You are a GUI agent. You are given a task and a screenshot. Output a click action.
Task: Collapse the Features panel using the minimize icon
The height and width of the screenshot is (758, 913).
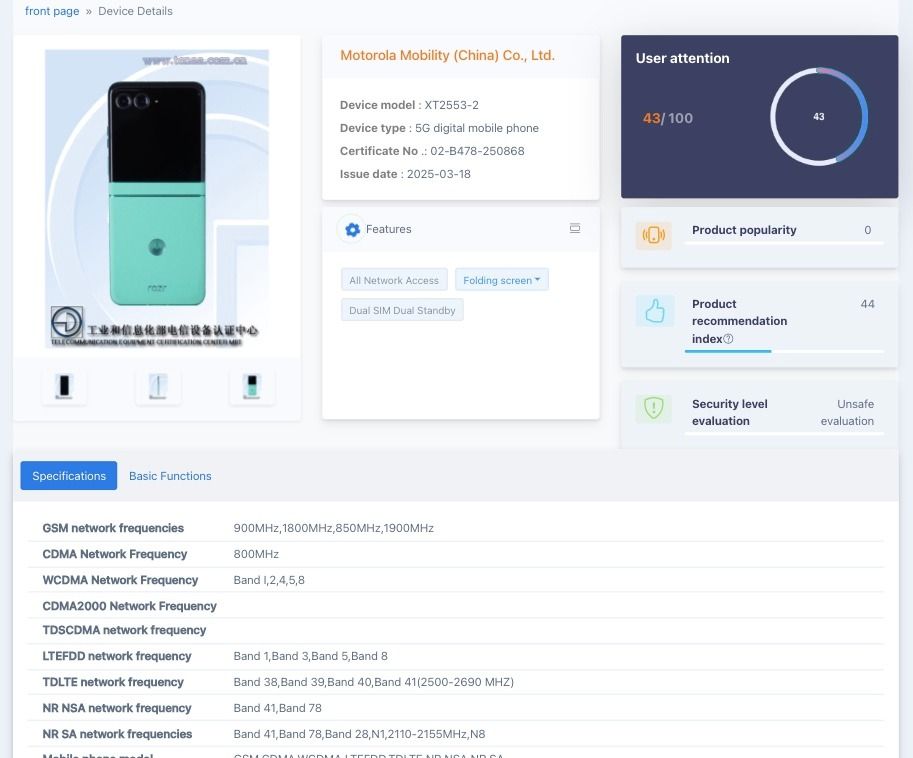pyautogui.click(x=575, y=228)
